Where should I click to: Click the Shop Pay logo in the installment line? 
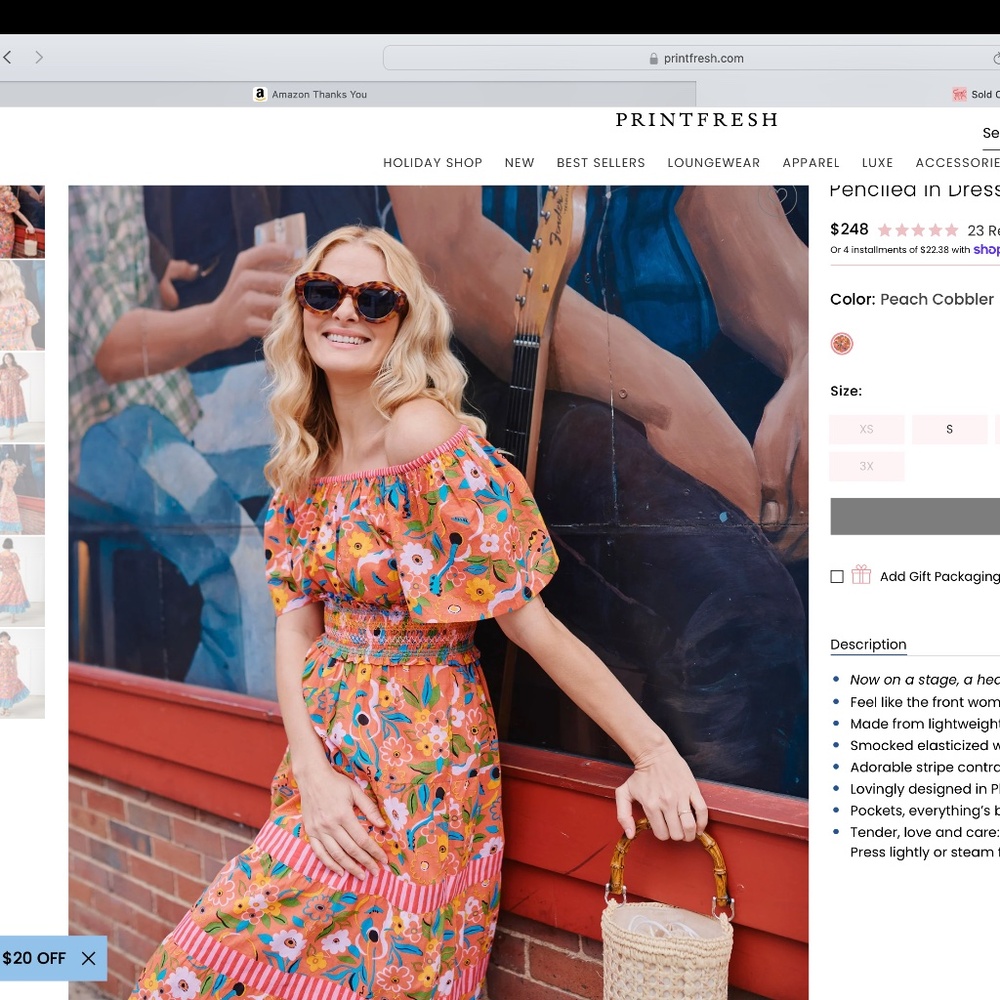pyautogui.click(x=986, y=249)
